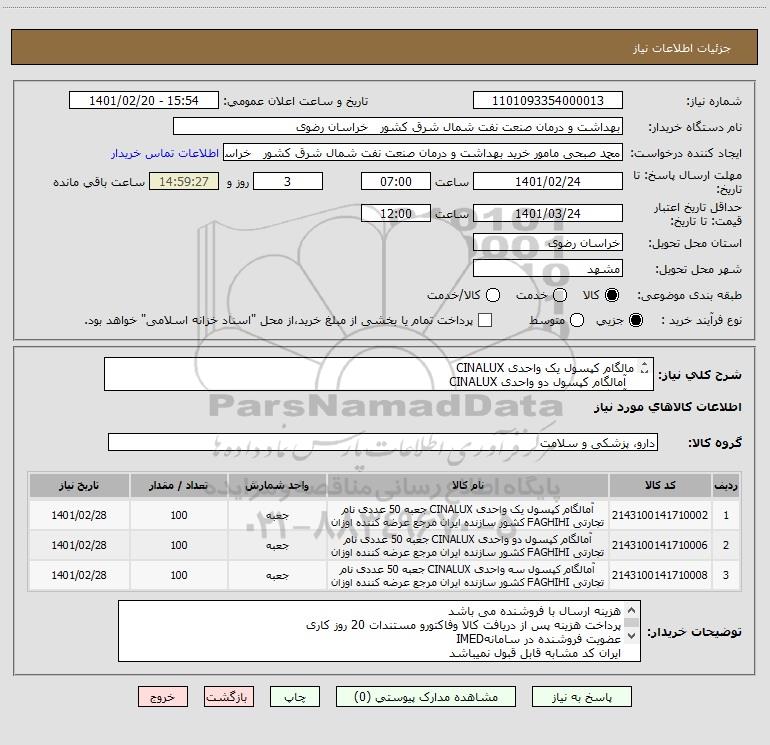Click the واحد شمارش column header
Viewport: 770px width, 745px height.
pos(277,486)
